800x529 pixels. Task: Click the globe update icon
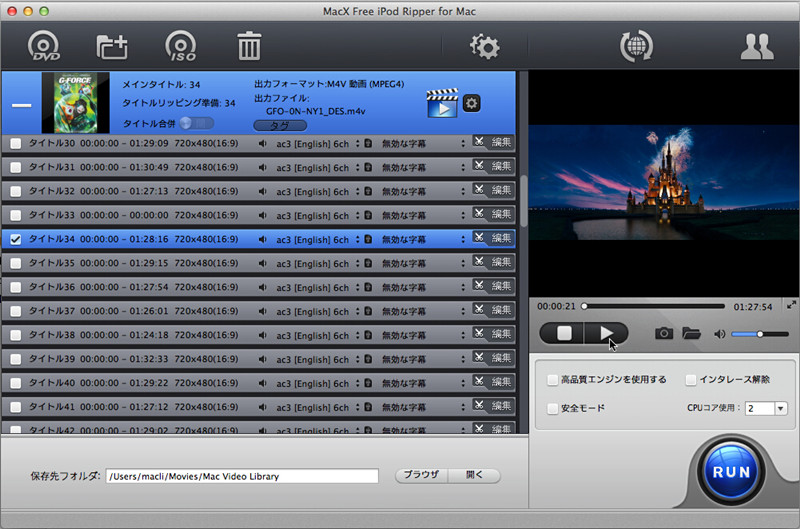pos(636,46)
